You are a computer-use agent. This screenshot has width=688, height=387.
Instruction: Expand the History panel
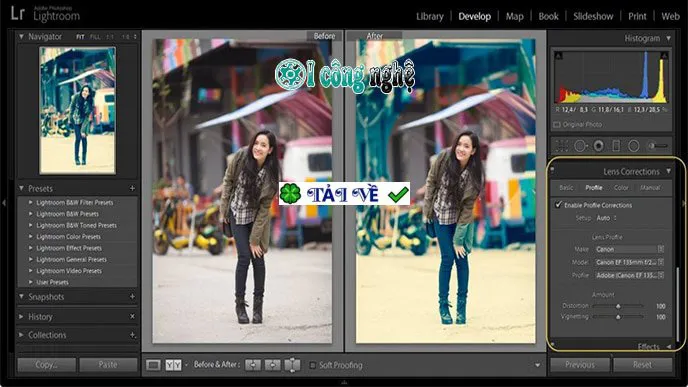21,316
